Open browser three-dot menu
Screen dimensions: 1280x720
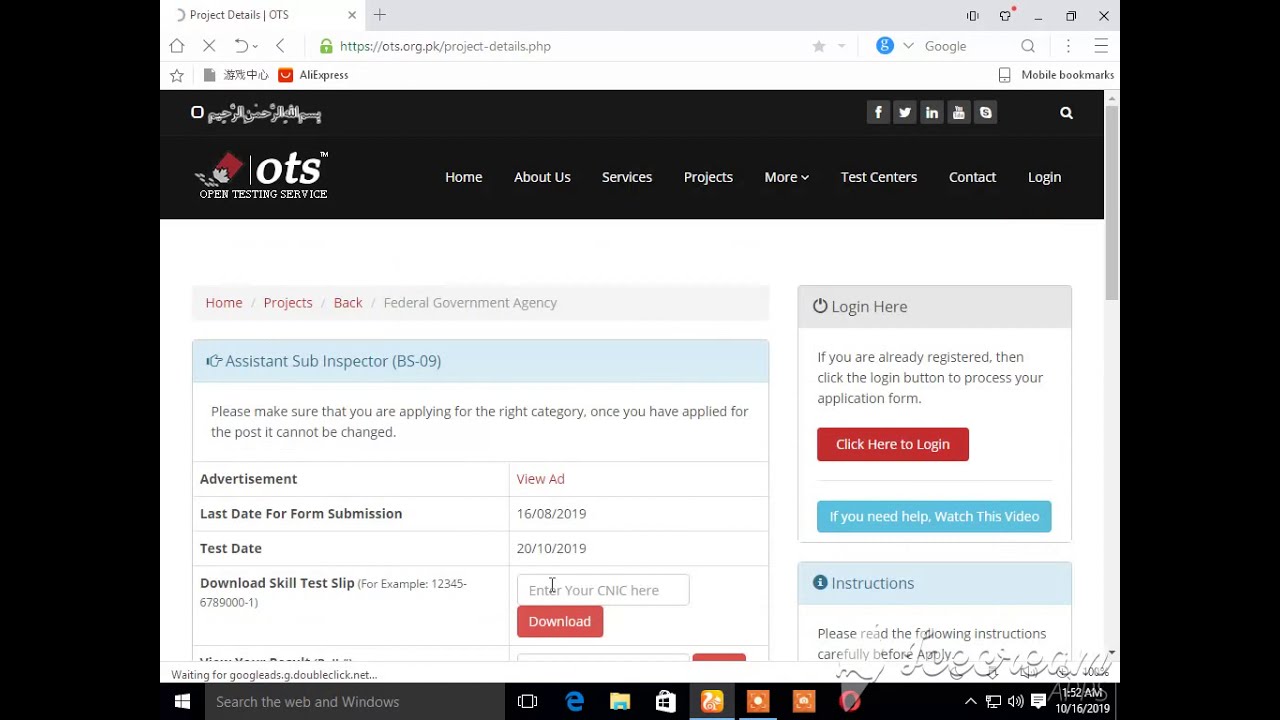point(1068,46)
